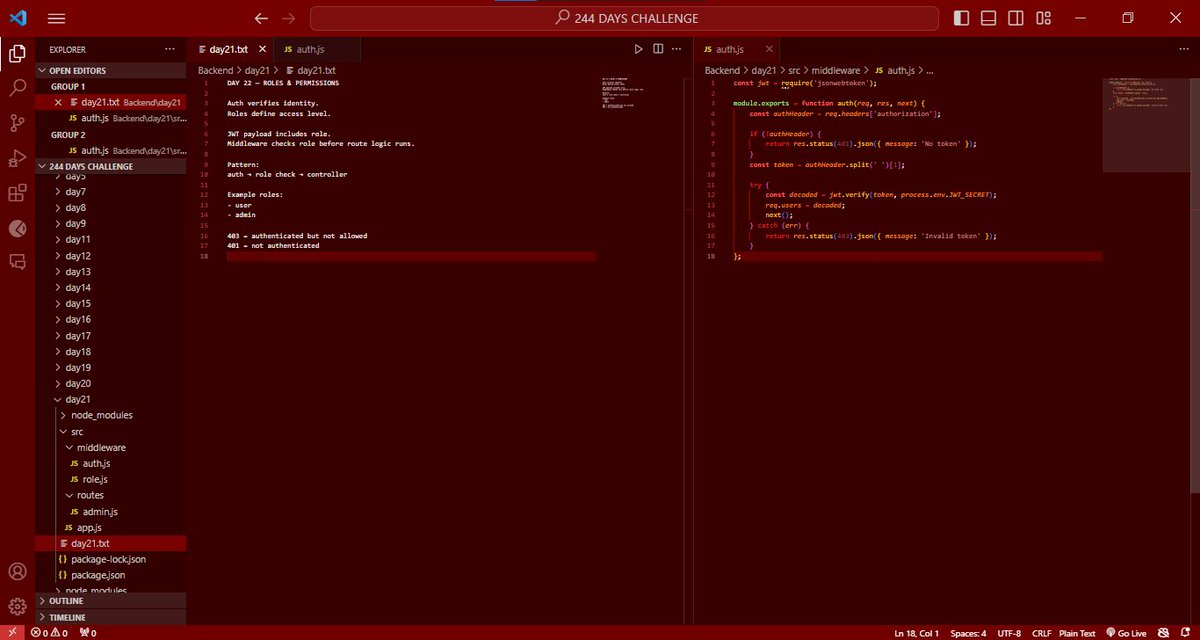Open the remote window indicator
The height and width of the screenshot is (640, 1200).
click(x=12, y=632)
